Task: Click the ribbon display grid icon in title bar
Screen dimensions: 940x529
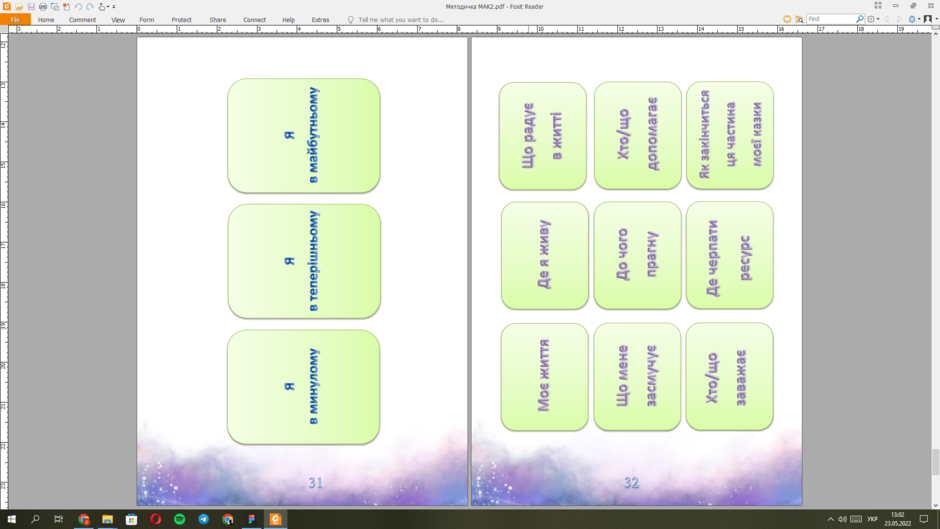Action: [878, 5]
